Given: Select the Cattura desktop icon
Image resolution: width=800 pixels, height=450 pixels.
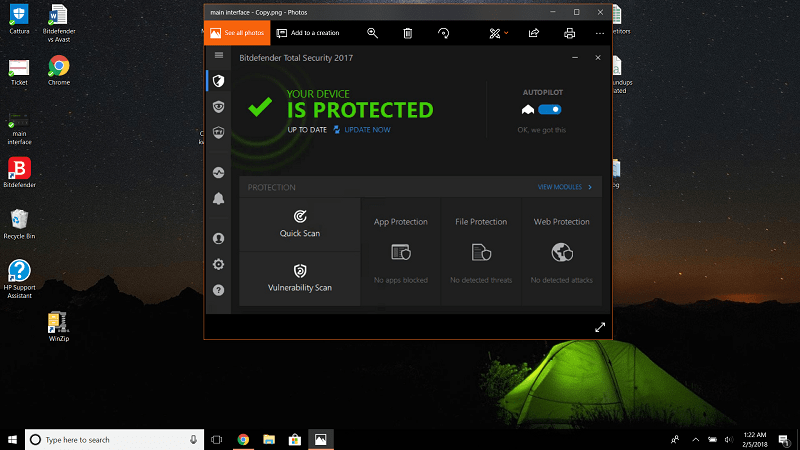Looking at the screenshot, I should pos(19,19).
